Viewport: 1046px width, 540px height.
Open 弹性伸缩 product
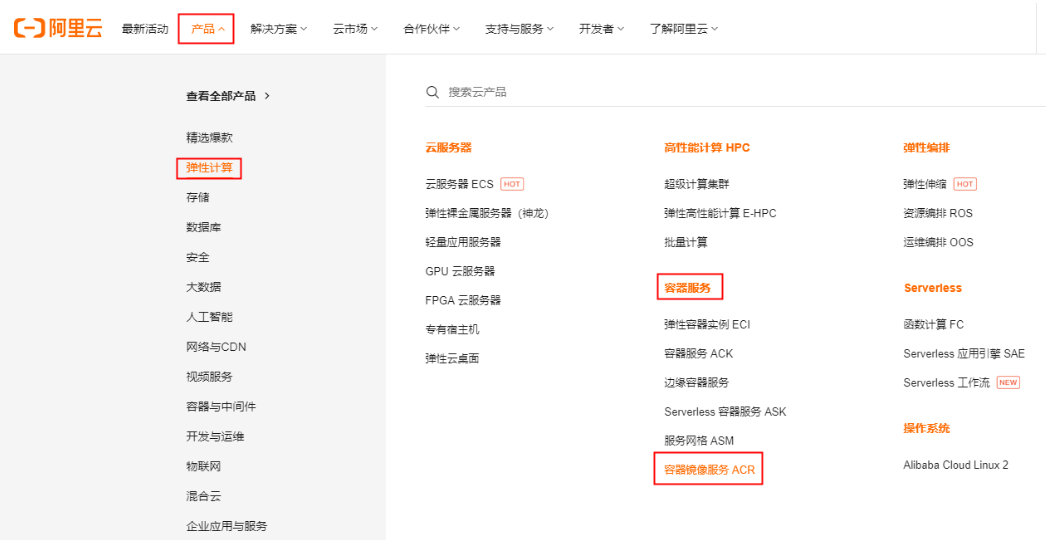(x=925, y=184)
